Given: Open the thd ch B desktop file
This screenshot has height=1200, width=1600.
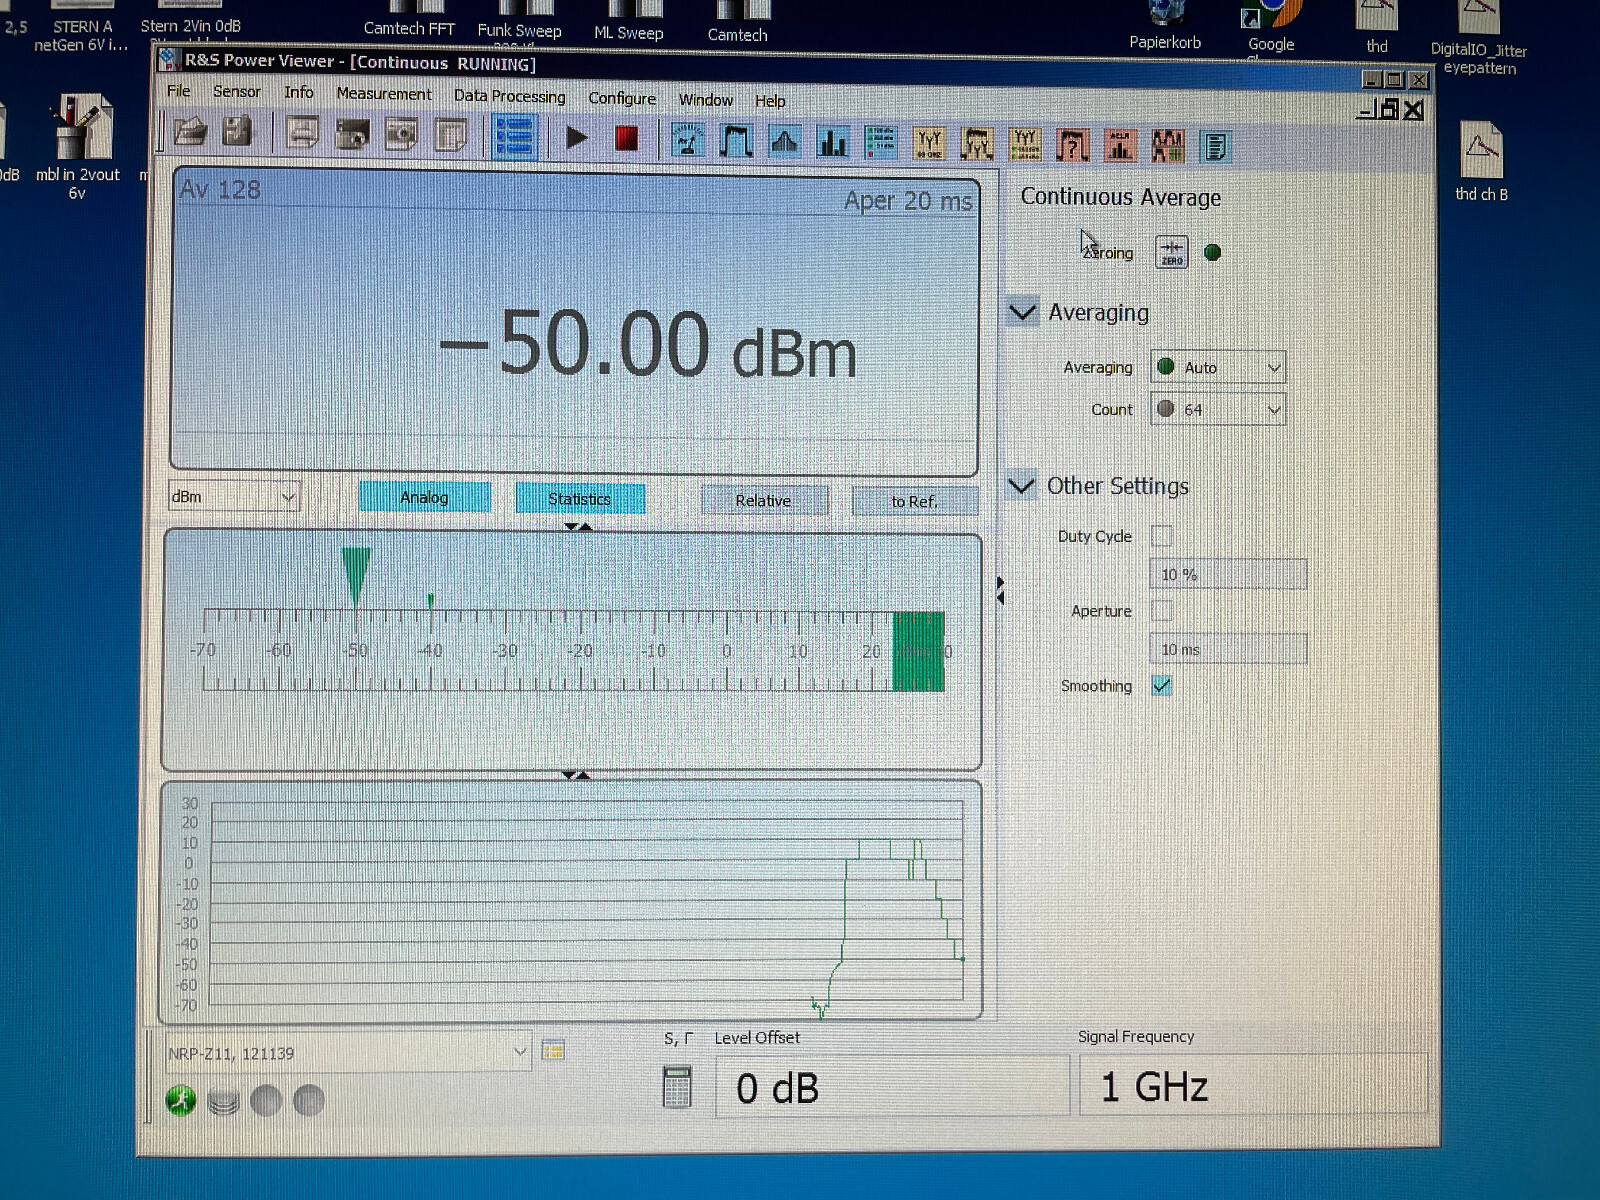Looking at the screenshot, I should tap(1481, 162).
